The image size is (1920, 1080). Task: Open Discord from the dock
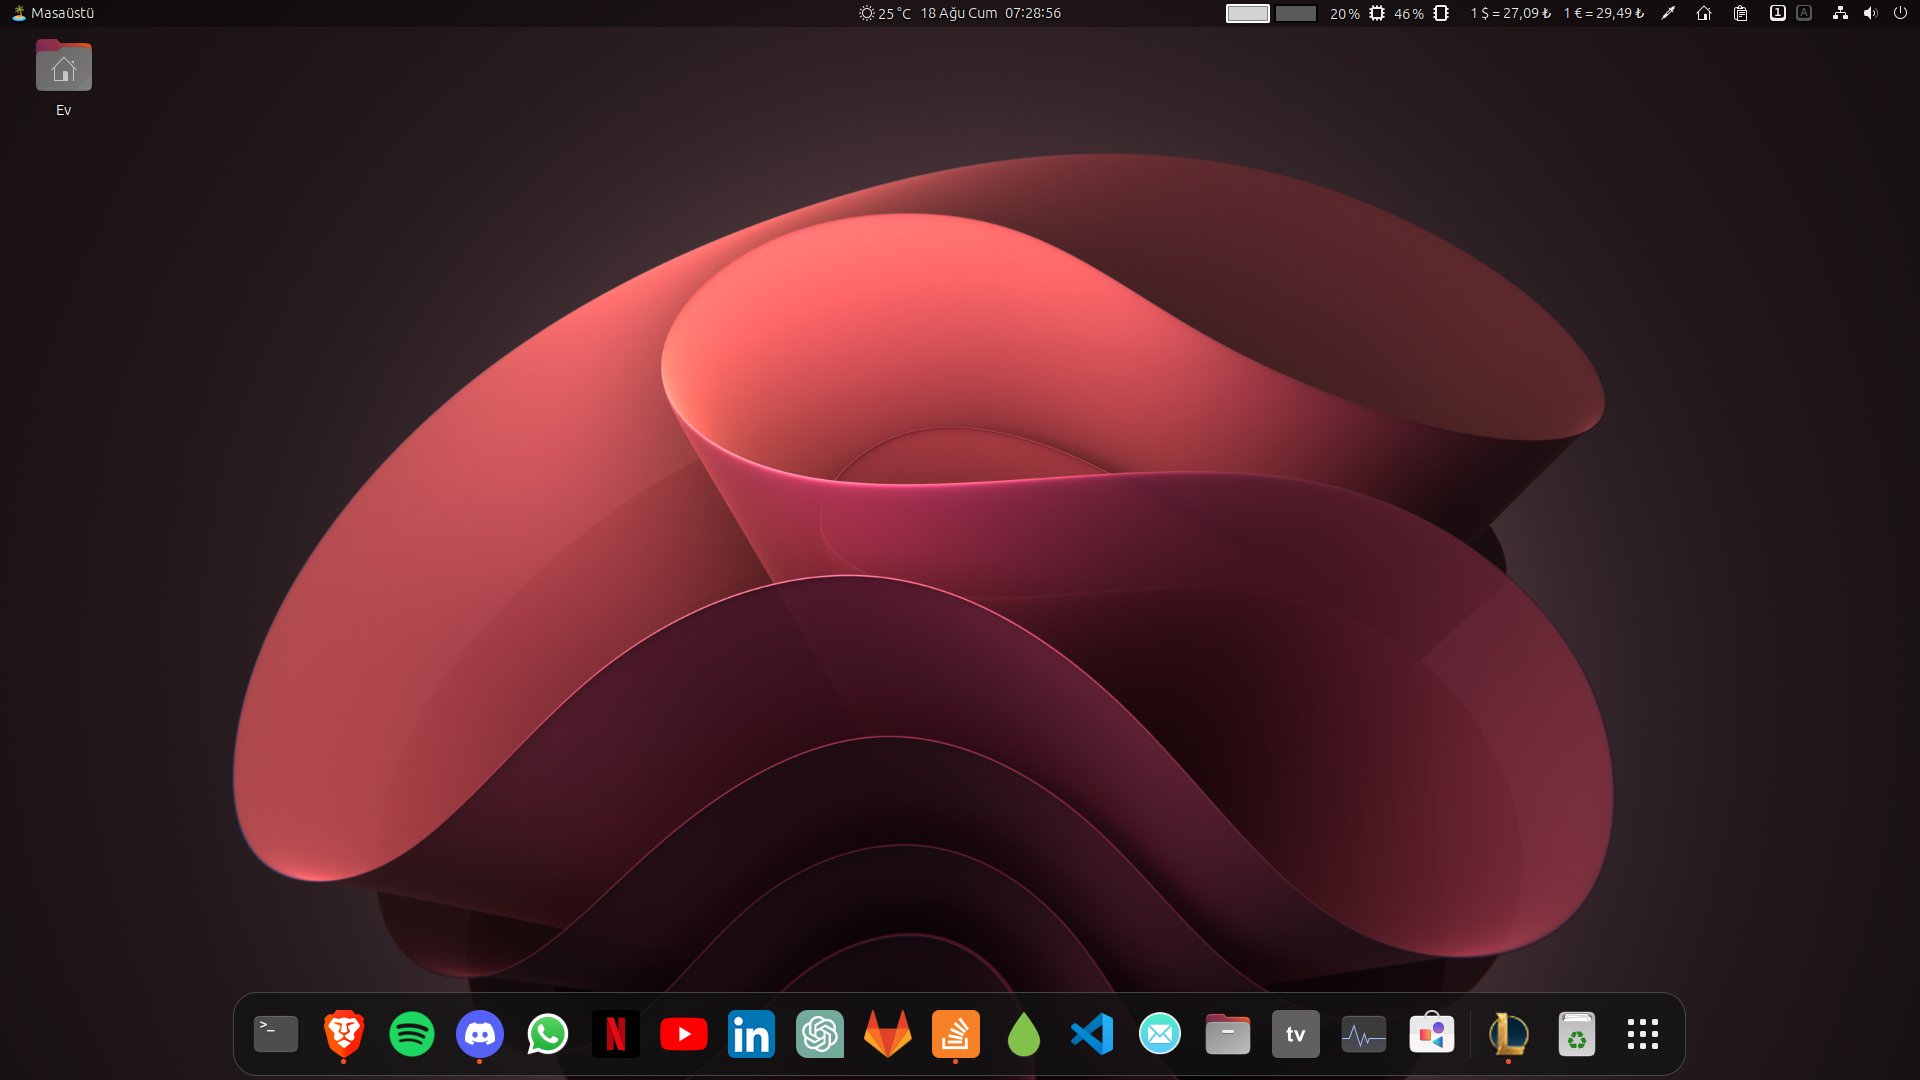(480, 1034)
